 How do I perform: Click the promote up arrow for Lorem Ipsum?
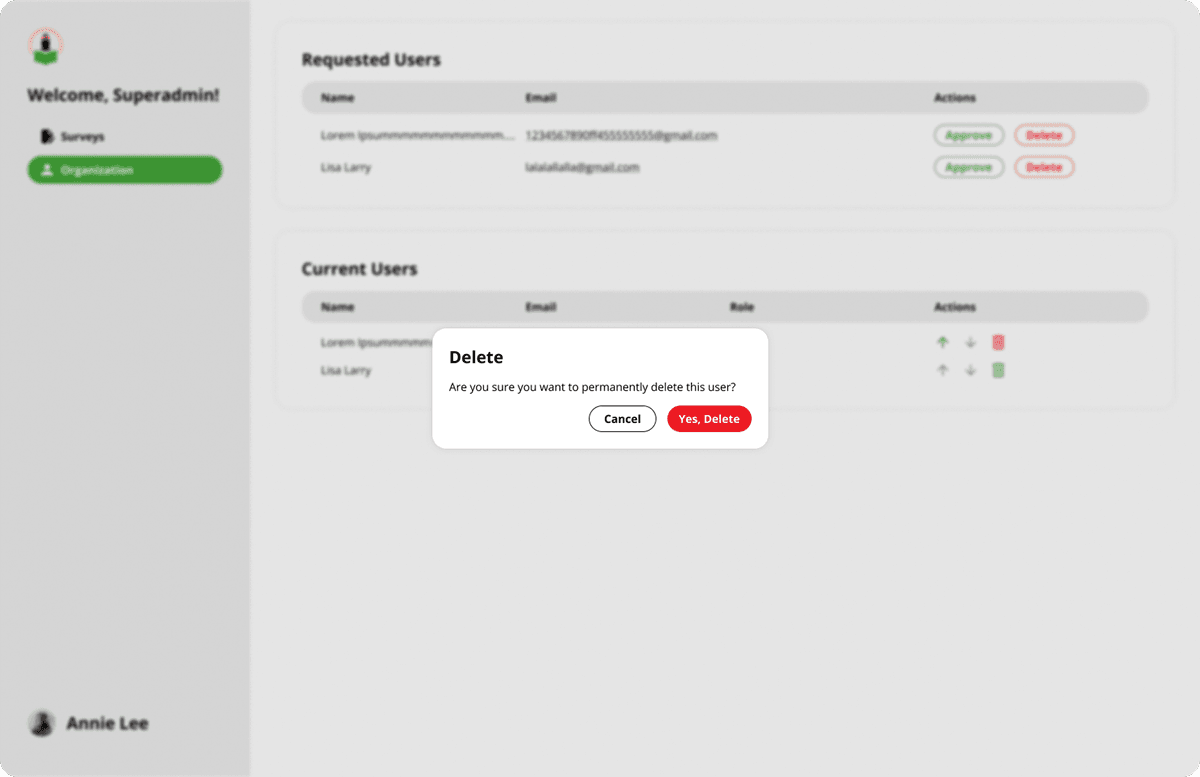942,342
